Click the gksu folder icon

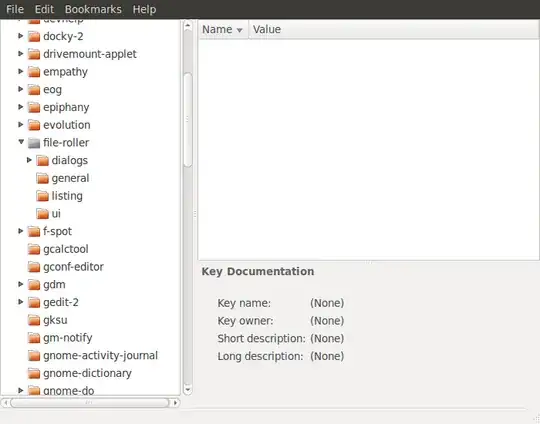pos(34,320)
